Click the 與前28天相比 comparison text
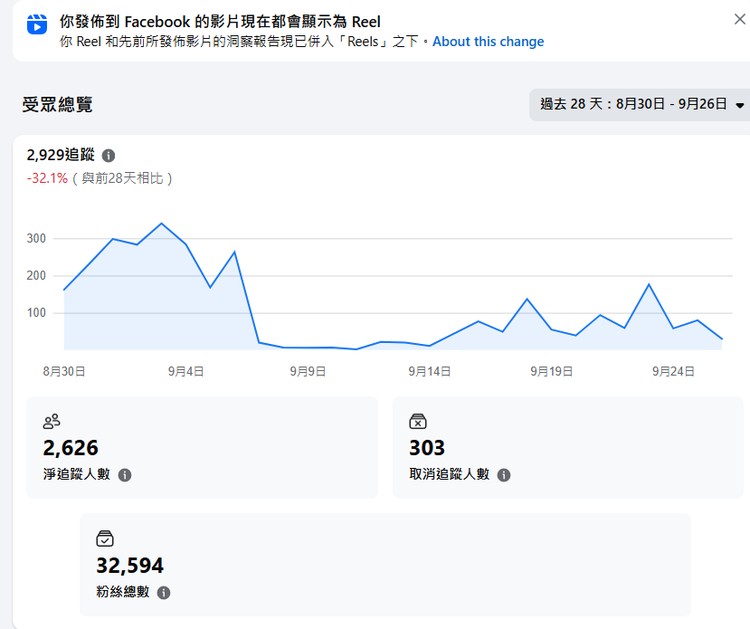Image resolution: width=750 pixels, height=629 pixels. (122, 178)
